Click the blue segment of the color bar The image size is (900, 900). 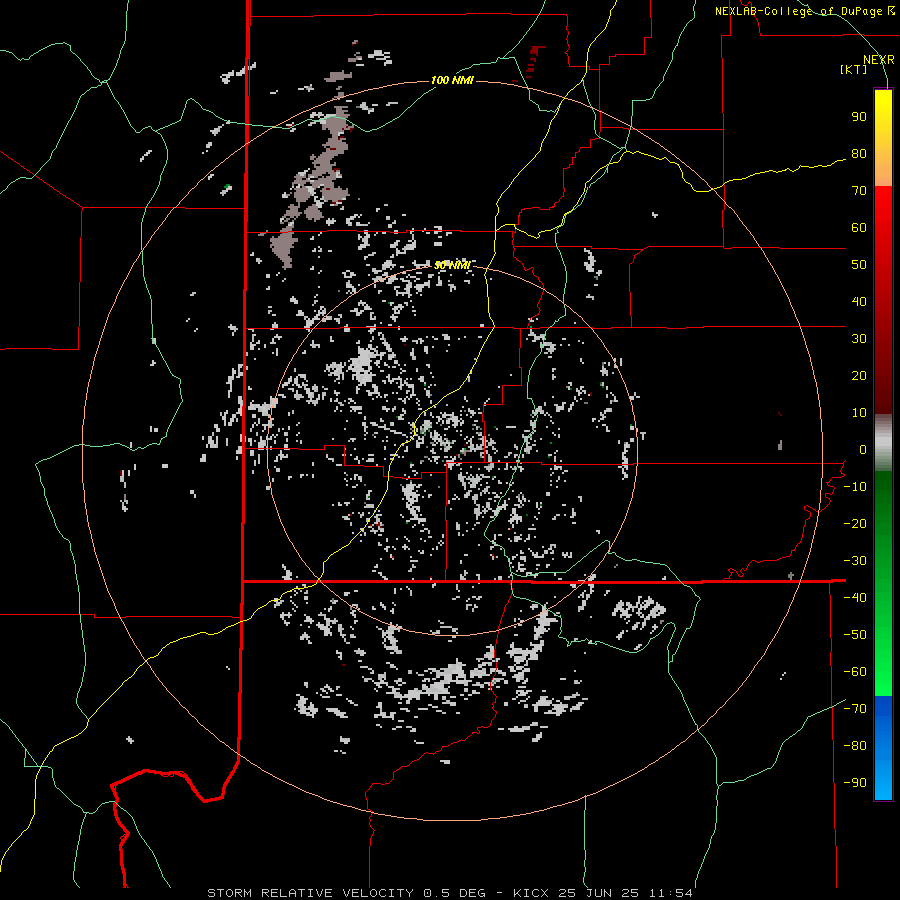click(883, 748)
